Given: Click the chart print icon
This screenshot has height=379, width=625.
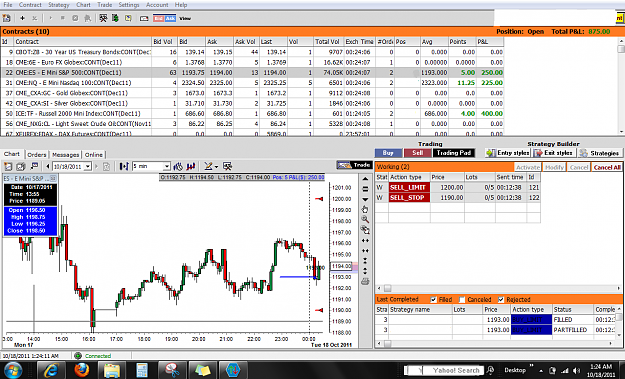Looking at the screenshot, I should [365, 282].
